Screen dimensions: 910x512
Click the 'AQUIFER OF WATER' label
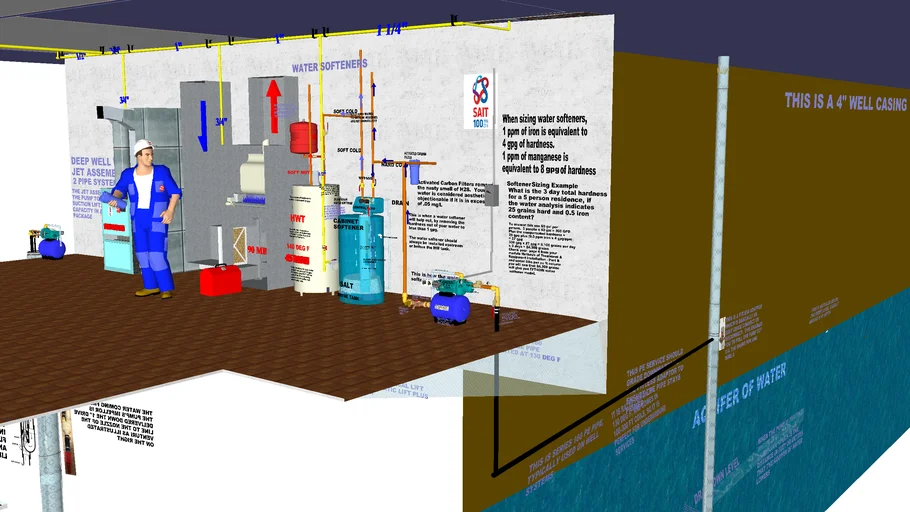740,396
